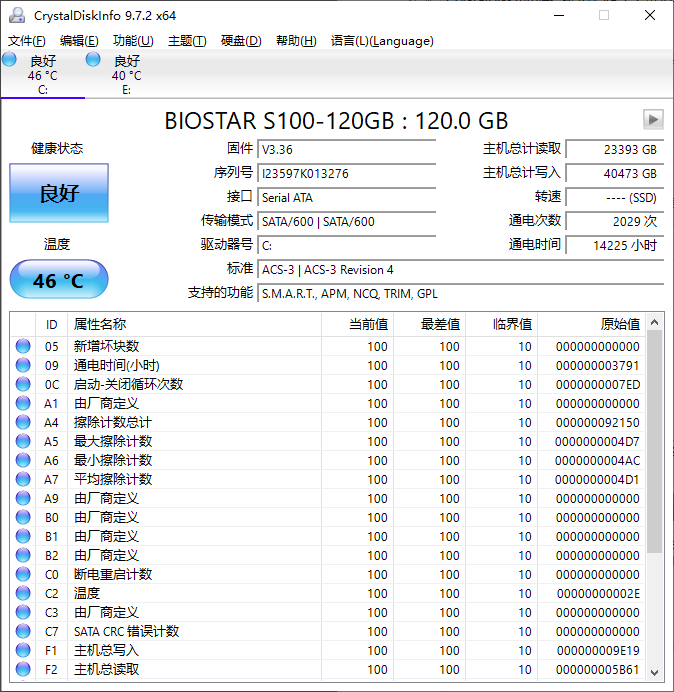Click the rotation speed value ---- (SSD)
This screenshot has height=692, width=674.
[615, 198]
